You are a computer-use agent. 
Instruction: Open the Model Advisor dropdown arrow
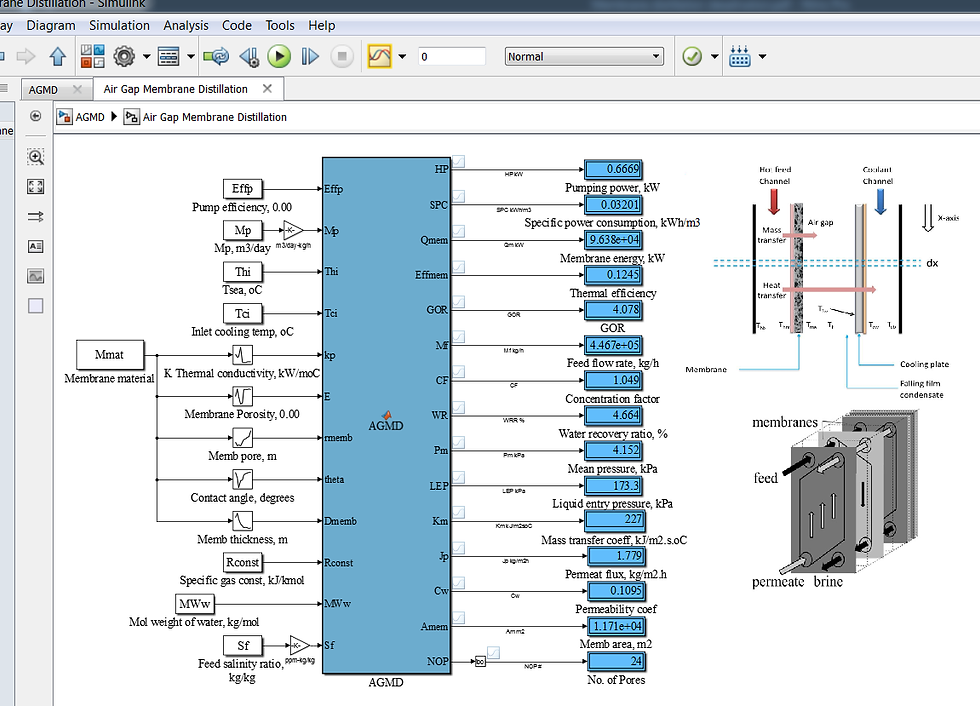pyautogui.click(x=714, y=56)
